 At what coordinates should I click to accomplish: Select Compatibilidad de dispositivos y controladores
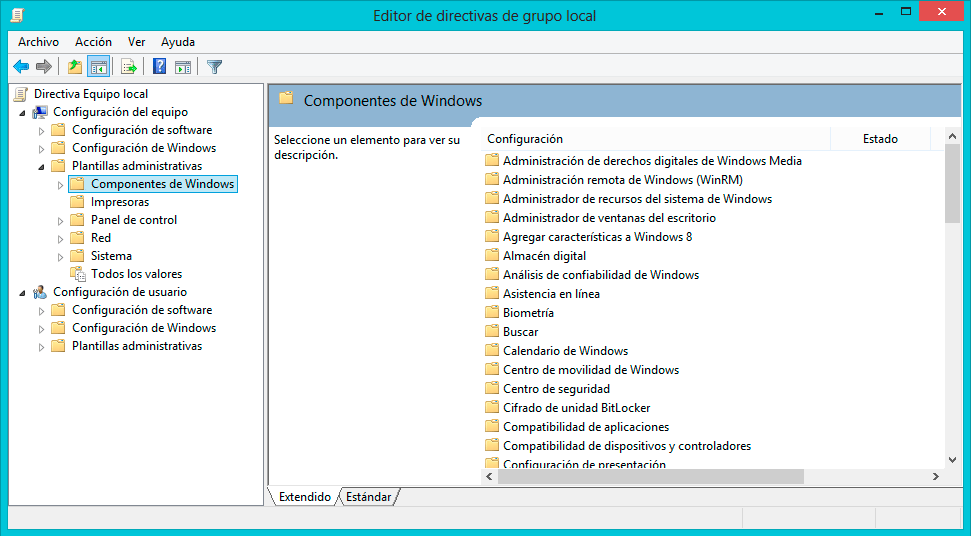(627, 446)
